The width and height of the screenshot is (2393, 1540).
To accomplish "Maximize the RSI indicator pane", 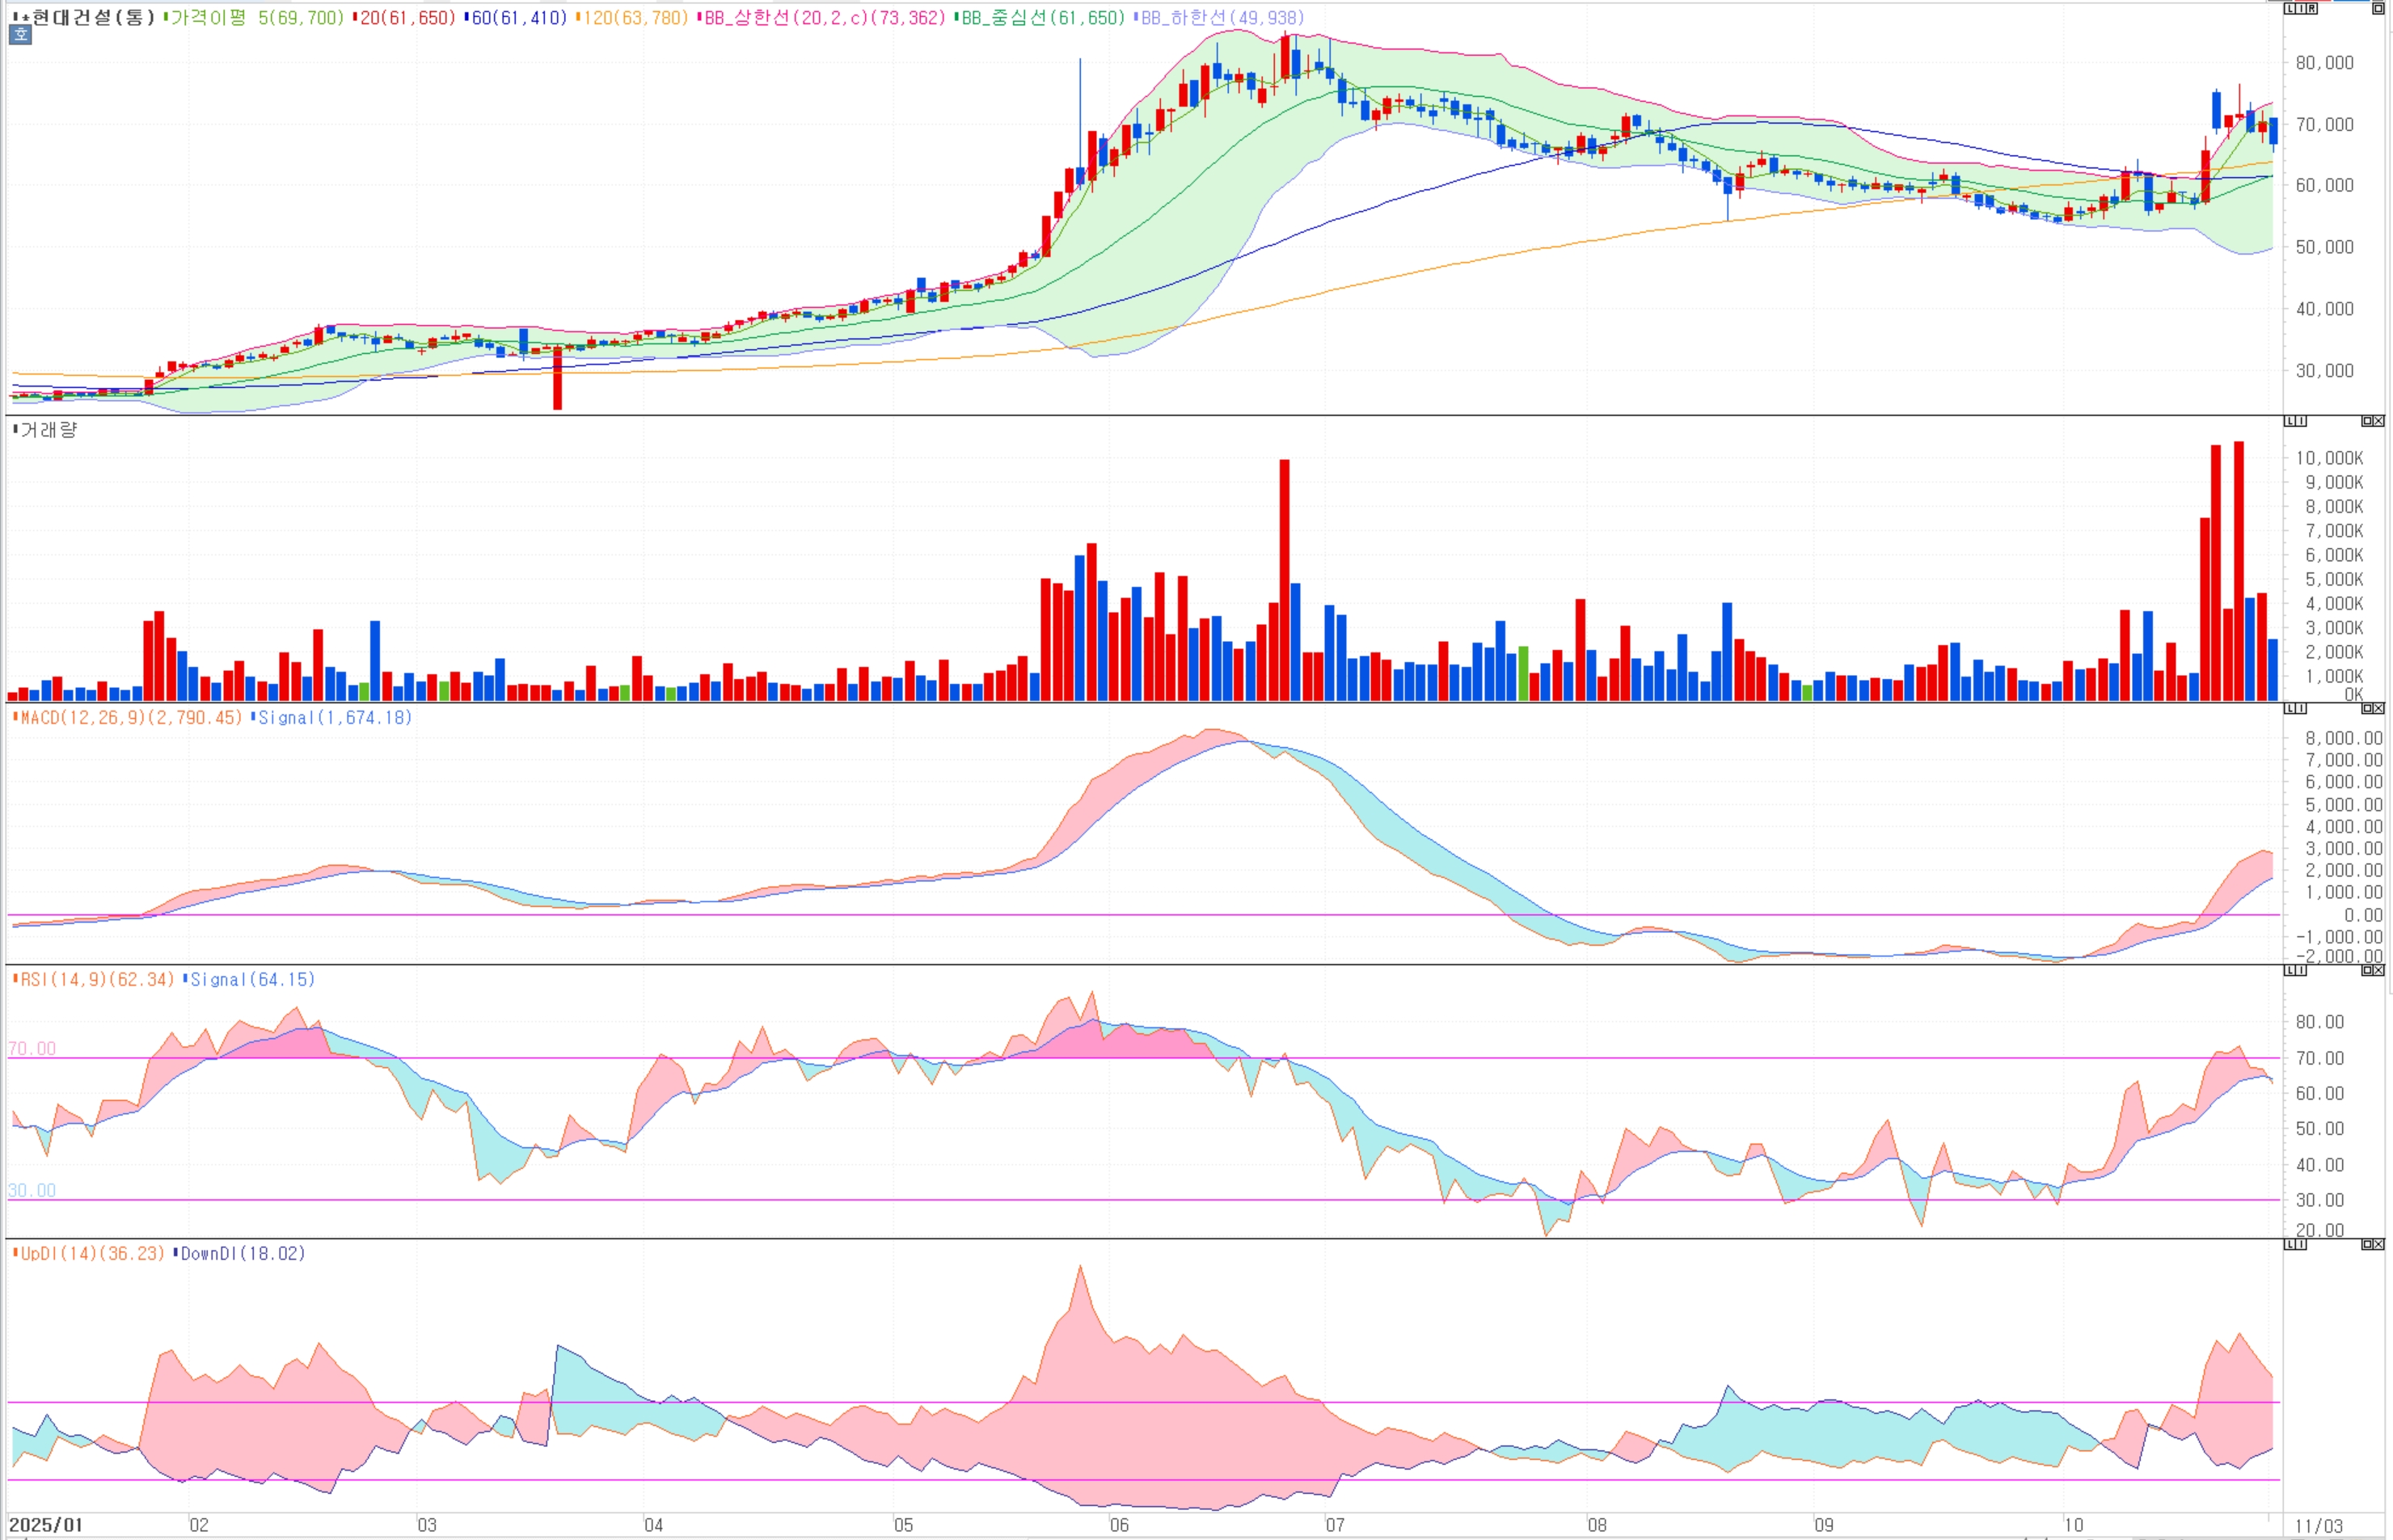I will 2367,970.
